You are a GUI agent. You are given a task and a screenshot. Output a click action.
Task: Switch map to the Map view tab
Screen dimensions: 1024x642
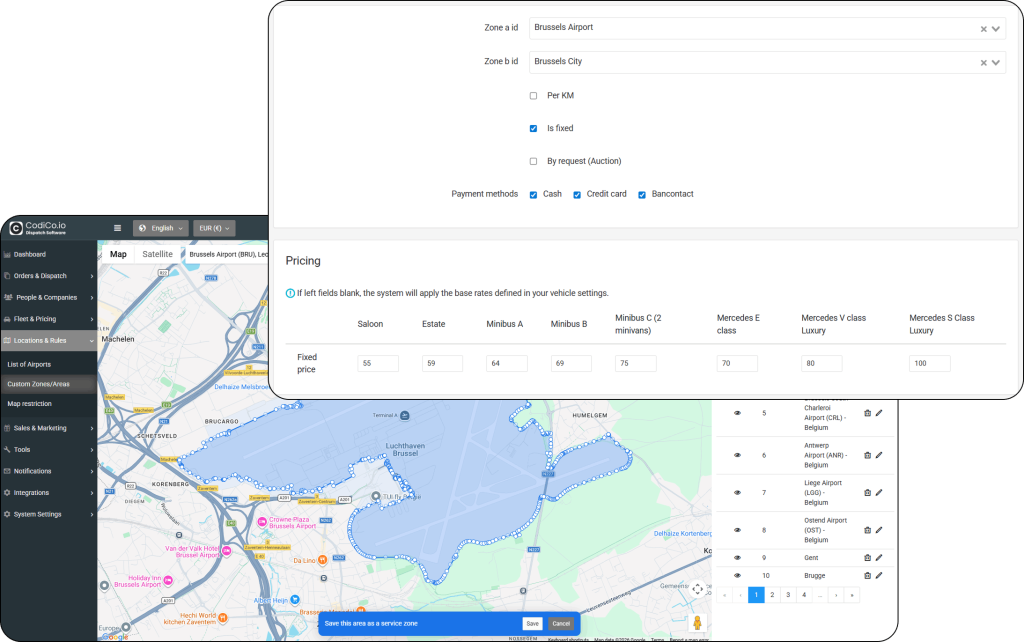118,254
